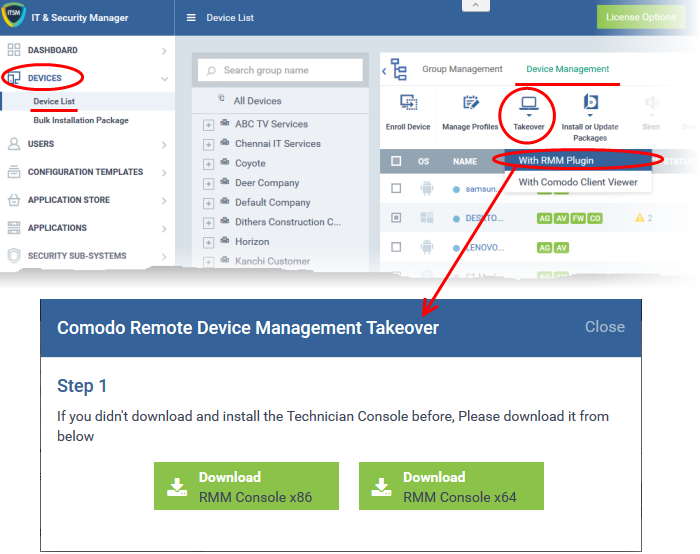Viewport: 700px width, 554px height.
Task: Check the samsung device row checkbox
Action: coord(396,188)
